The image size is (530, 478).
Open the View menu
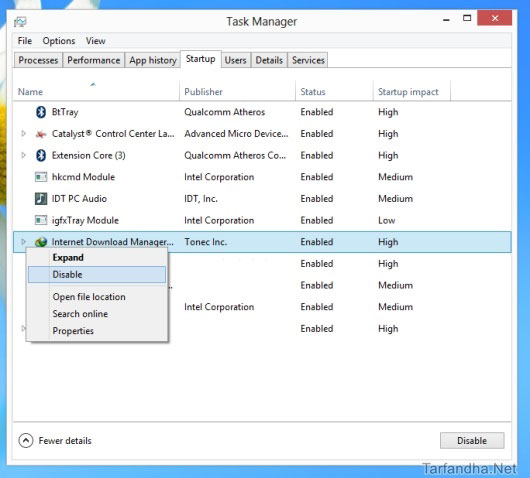(96, 41)
